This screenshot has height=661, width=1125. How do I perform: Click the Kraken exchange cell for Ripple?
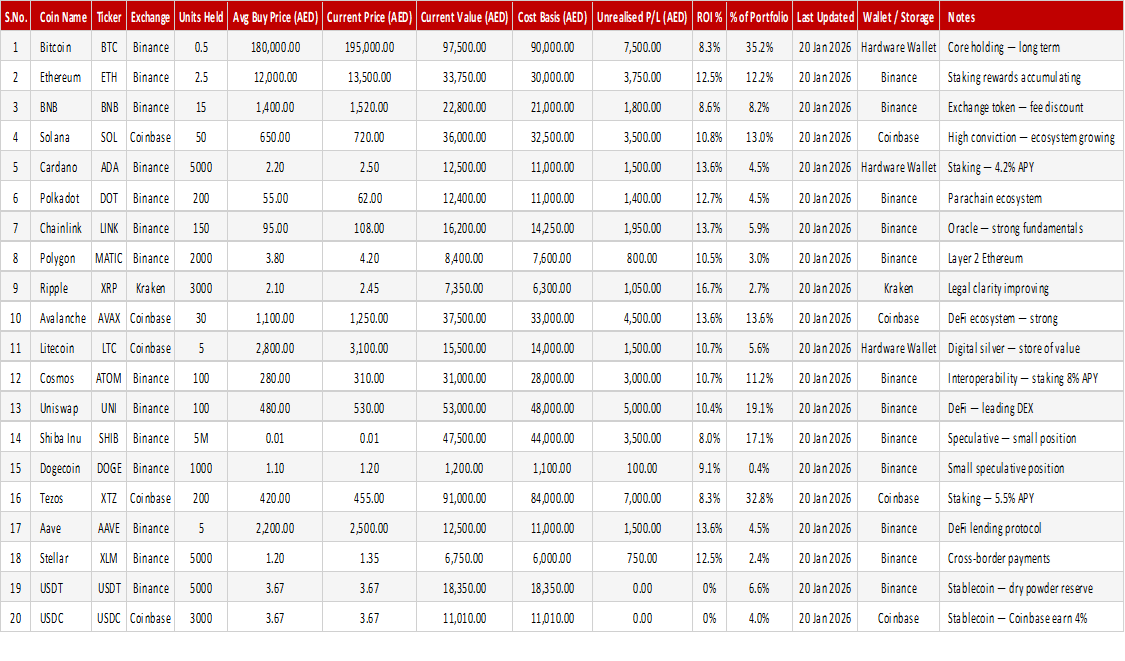(151, 289)
